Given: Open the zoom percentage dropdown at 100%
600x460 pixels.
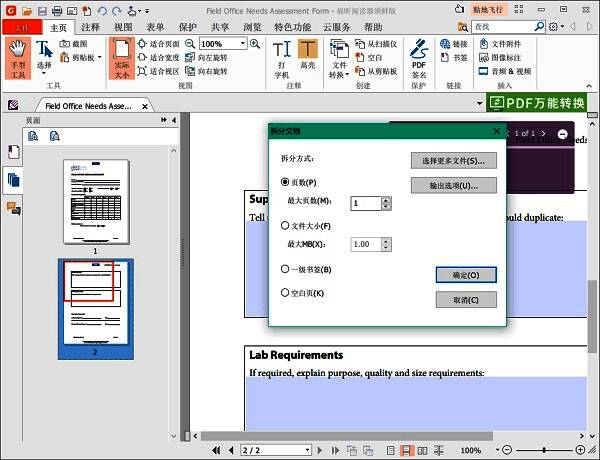Looking at the screenshot, I should [242, 44].
